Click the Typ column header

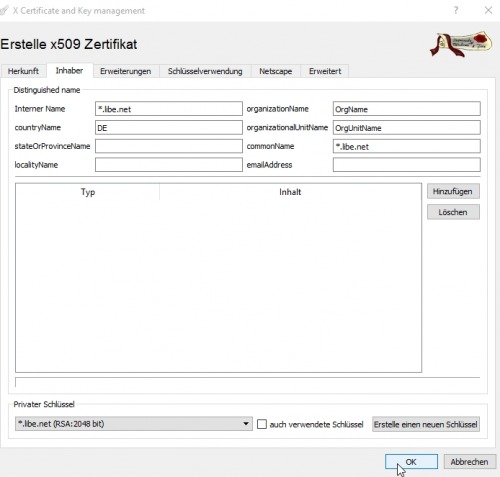88,192
